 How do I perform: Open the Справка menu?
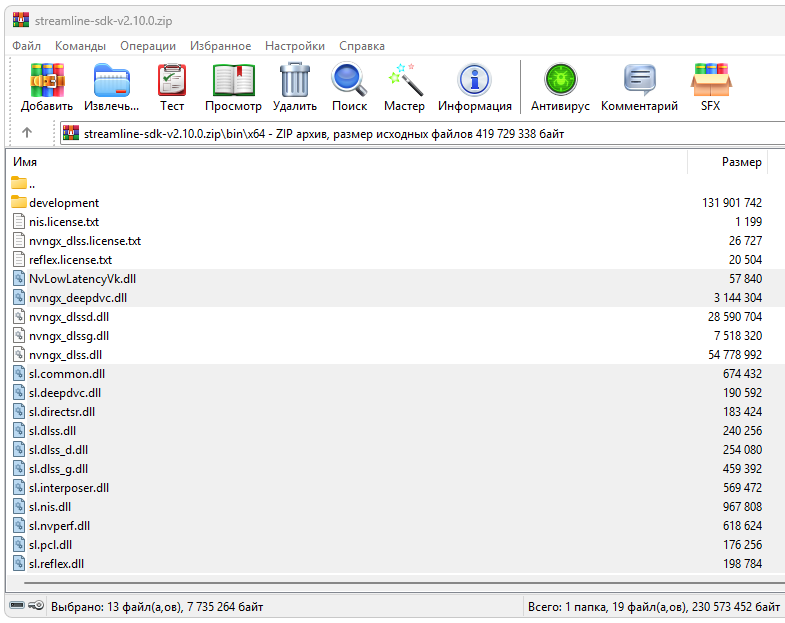[x=362, y=46]
